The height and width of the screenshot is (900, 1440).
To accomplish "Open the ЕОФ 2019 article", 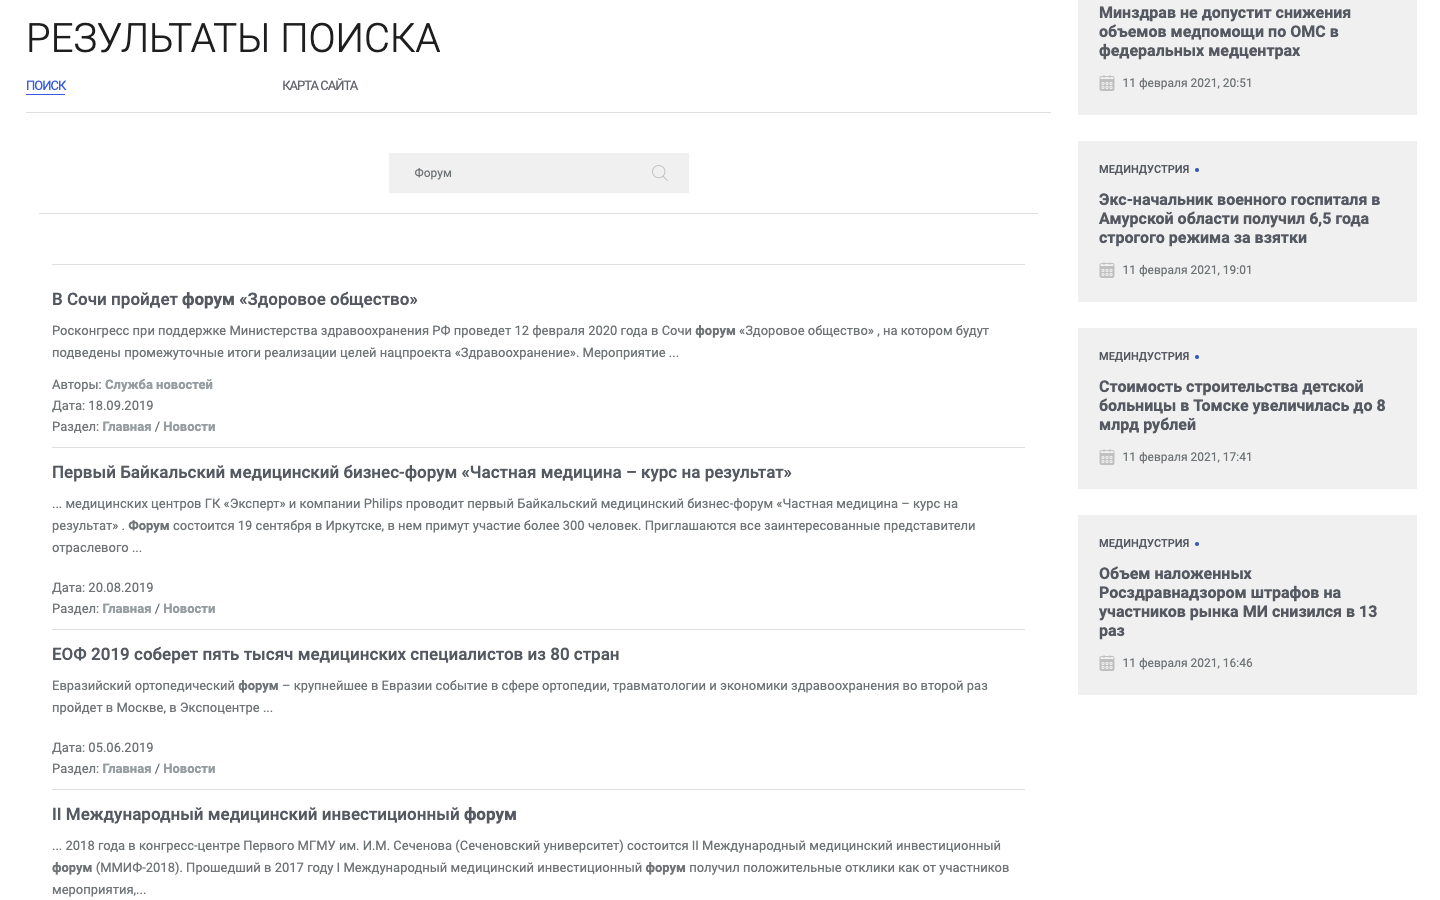I will pyautogui.click(x=335, y=653).
